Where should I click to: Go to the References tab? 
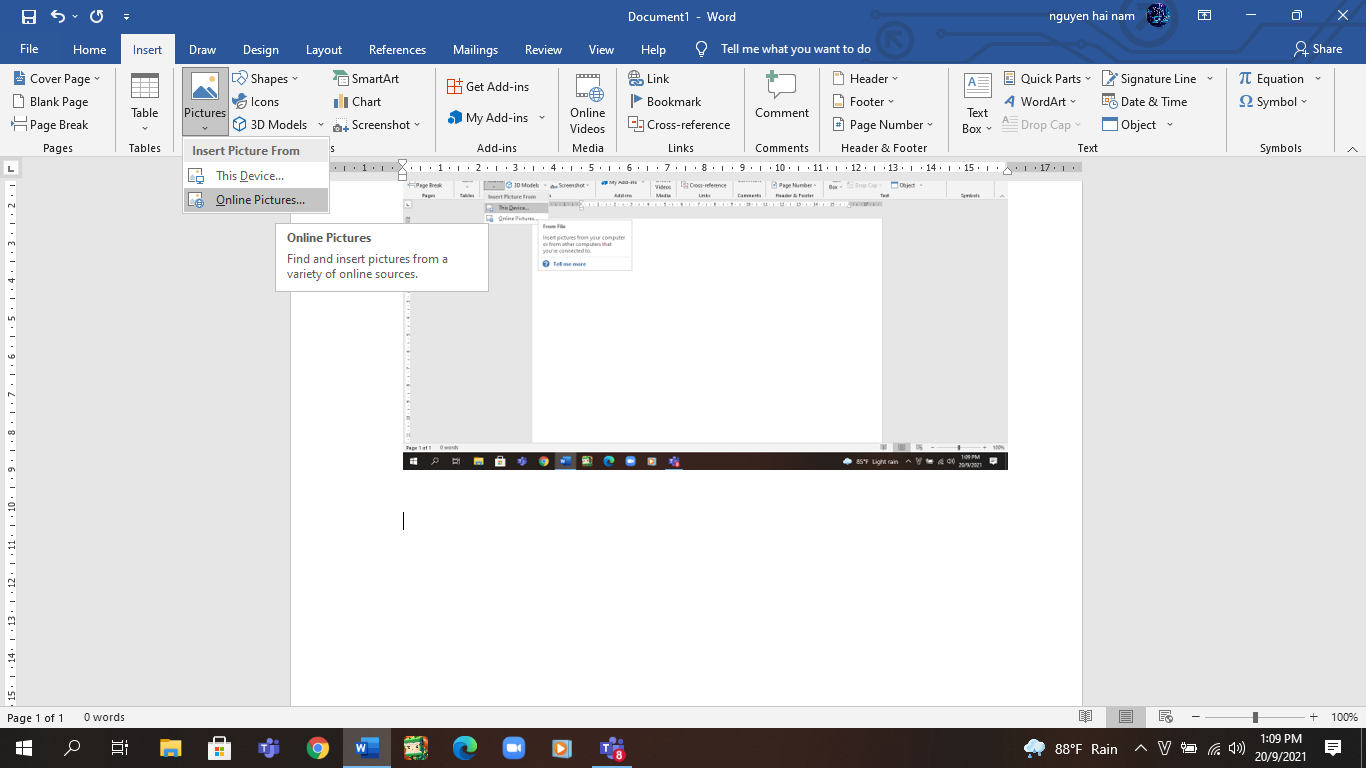(x=397, y=49)
